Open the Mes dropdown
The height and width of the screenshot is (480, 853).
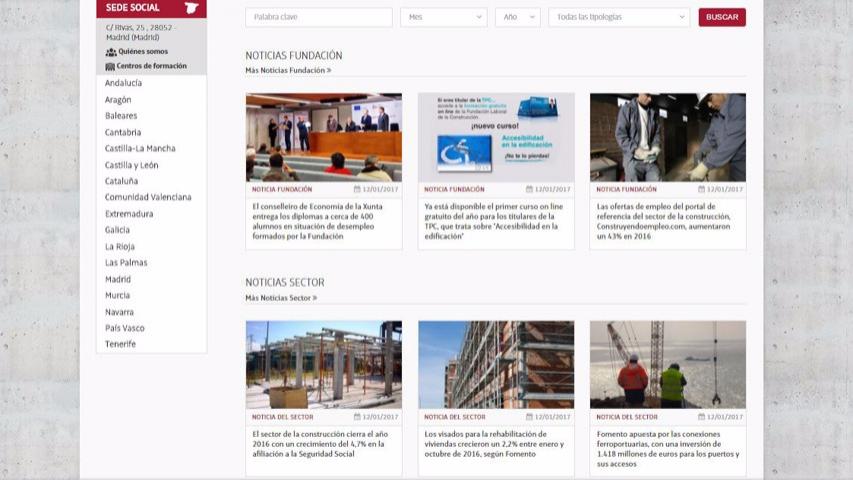tap(443, 17)
